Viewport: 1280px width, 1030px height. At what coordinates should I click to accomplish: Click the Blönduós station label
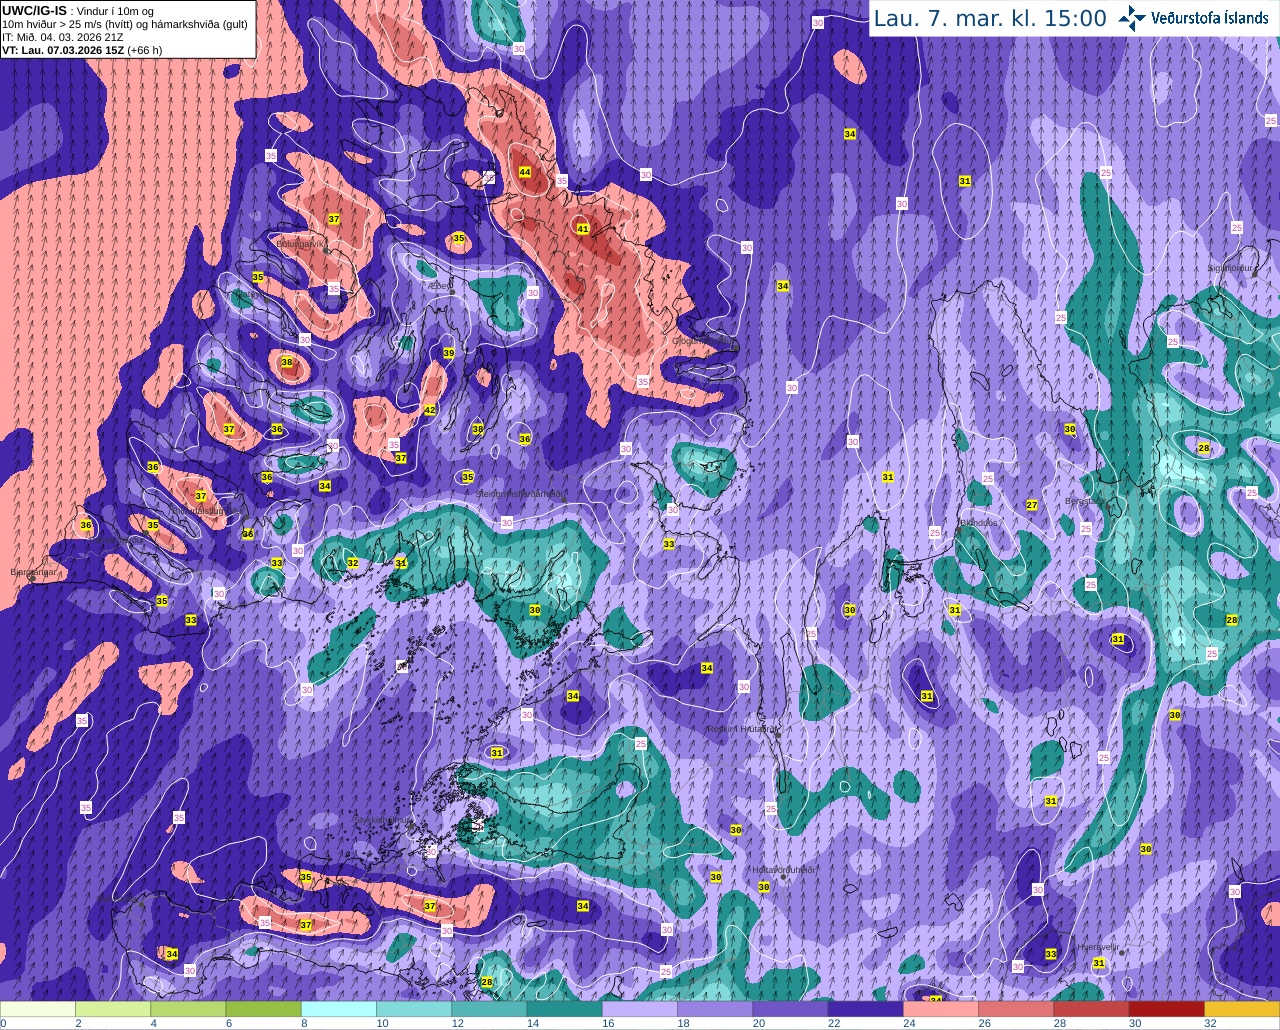tap(978, 522)
